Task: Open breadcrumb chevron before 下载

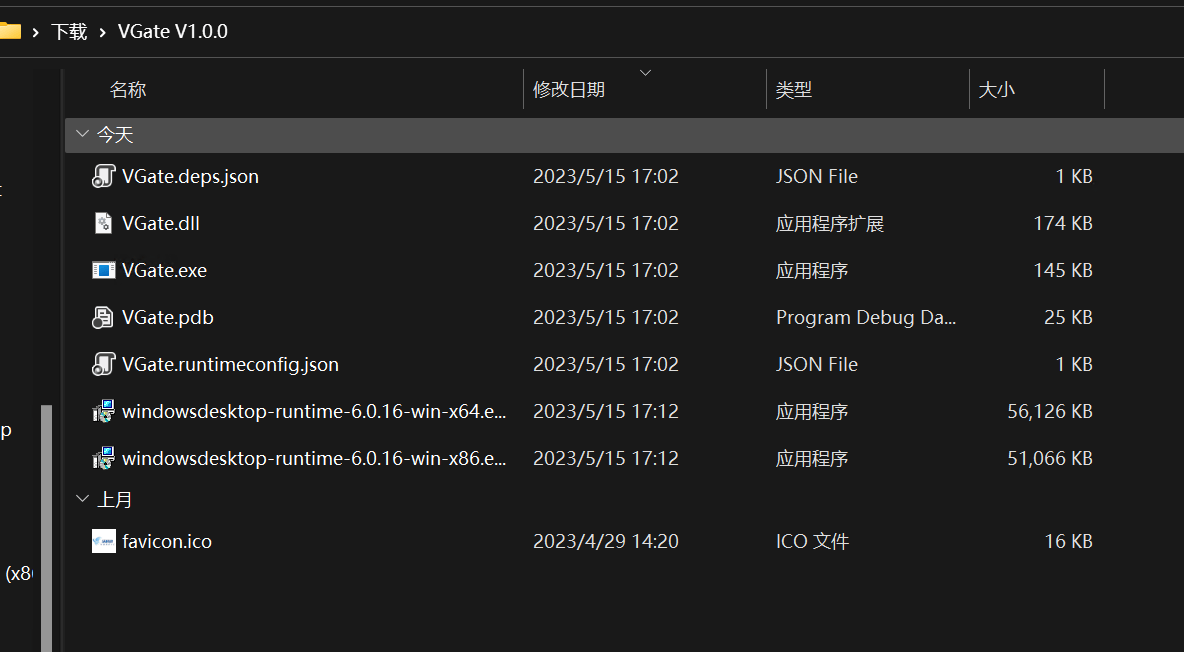Action: coord(35,32)
